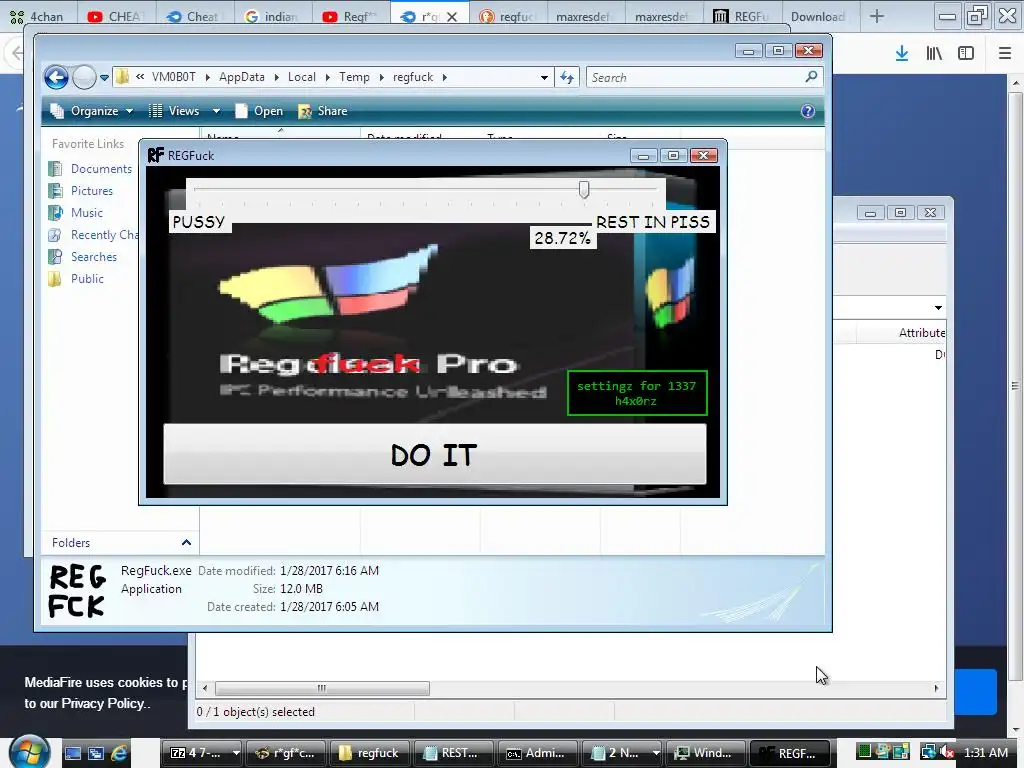Viewport: 1024px width, 768px height.
Task: Open the 7-Zip taskbar button
Action: (201, 753)
